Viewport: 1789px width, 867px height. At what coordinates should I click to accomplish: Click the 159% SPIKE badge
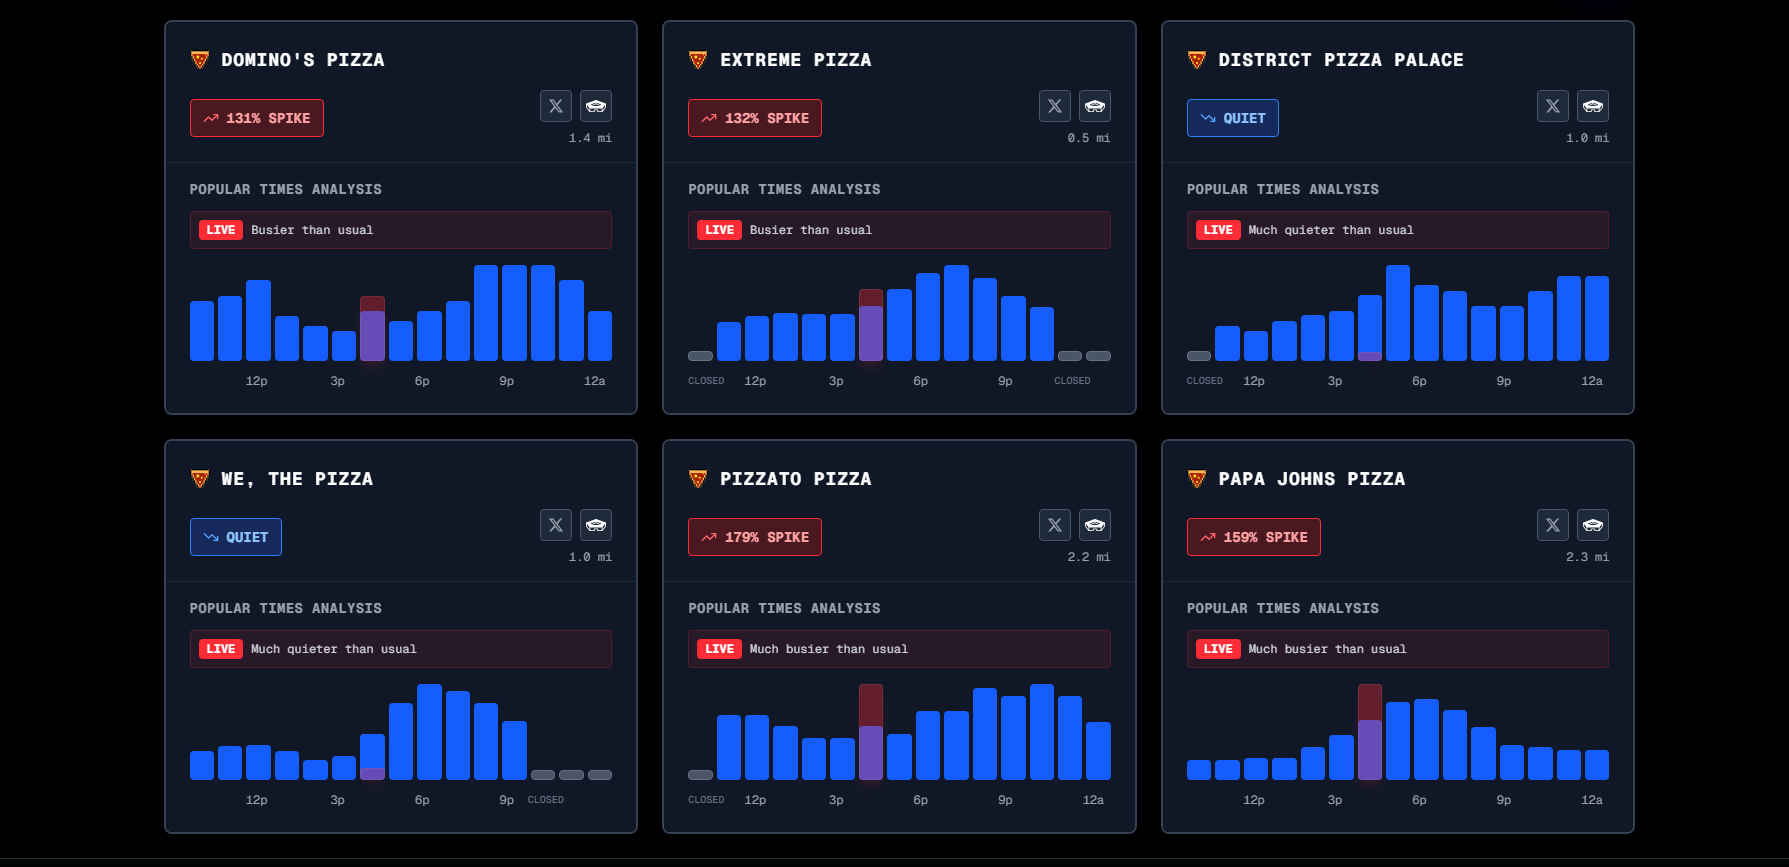[1254, 537]
